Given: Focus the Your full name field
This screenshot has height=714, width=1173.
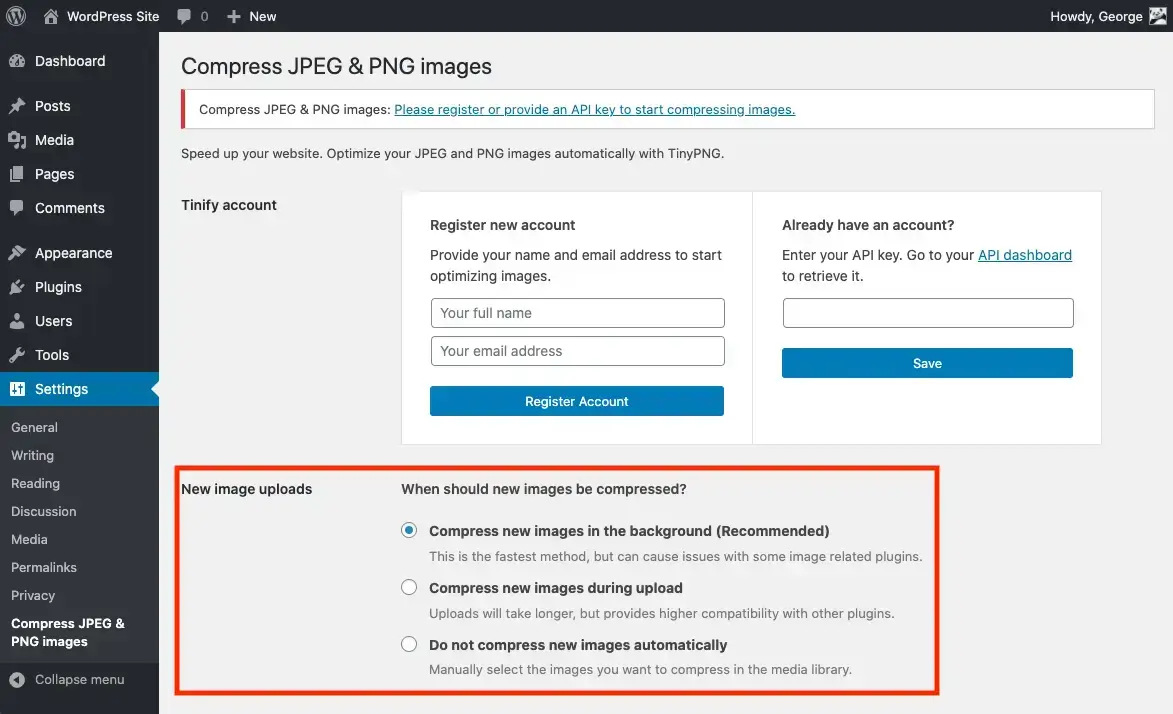Looking at the screenshot, I should click(x=578, y=313).
